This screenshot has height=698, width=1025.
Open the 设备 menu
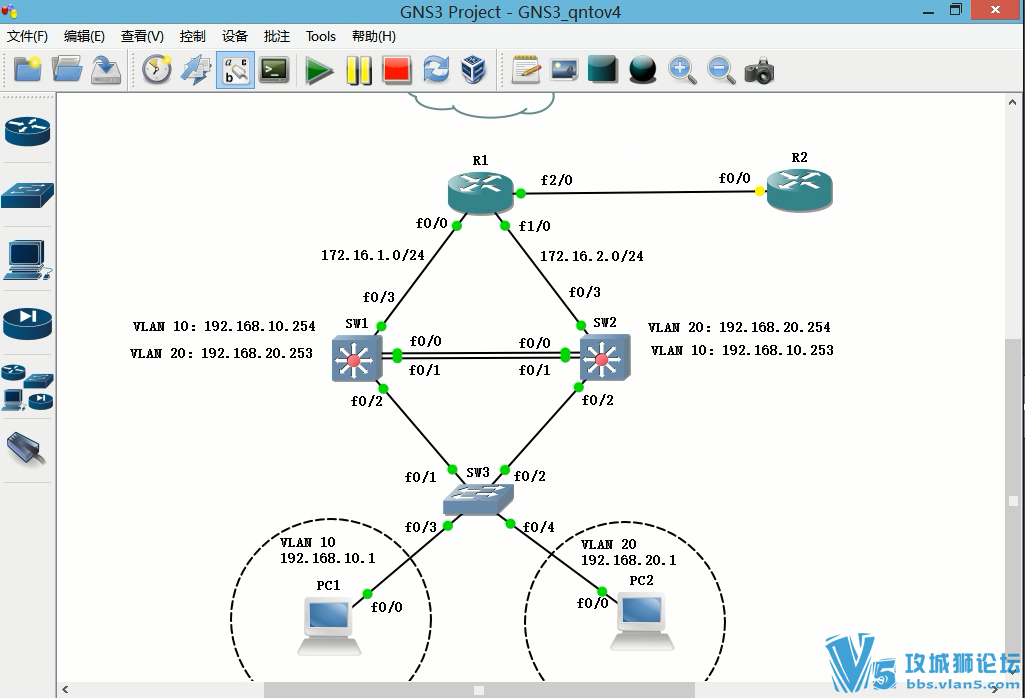pos(235,37)
